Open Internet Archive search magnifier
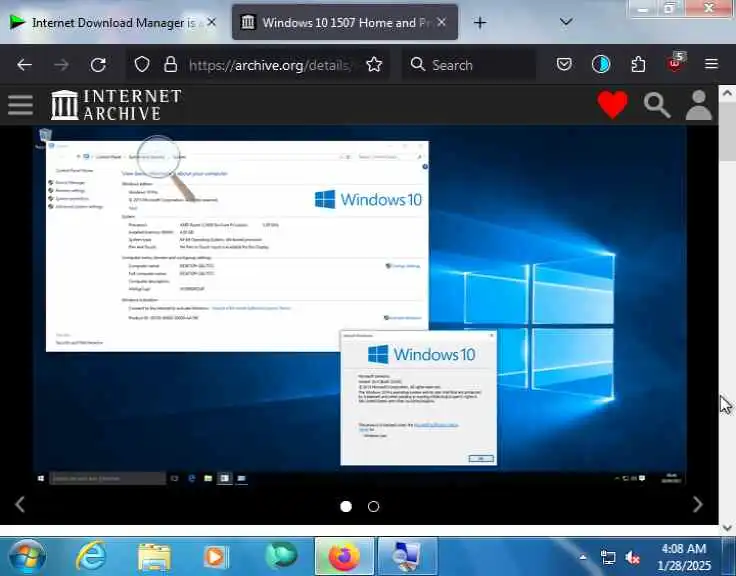This screenshot has height=576, width=736. click(657, 105)
